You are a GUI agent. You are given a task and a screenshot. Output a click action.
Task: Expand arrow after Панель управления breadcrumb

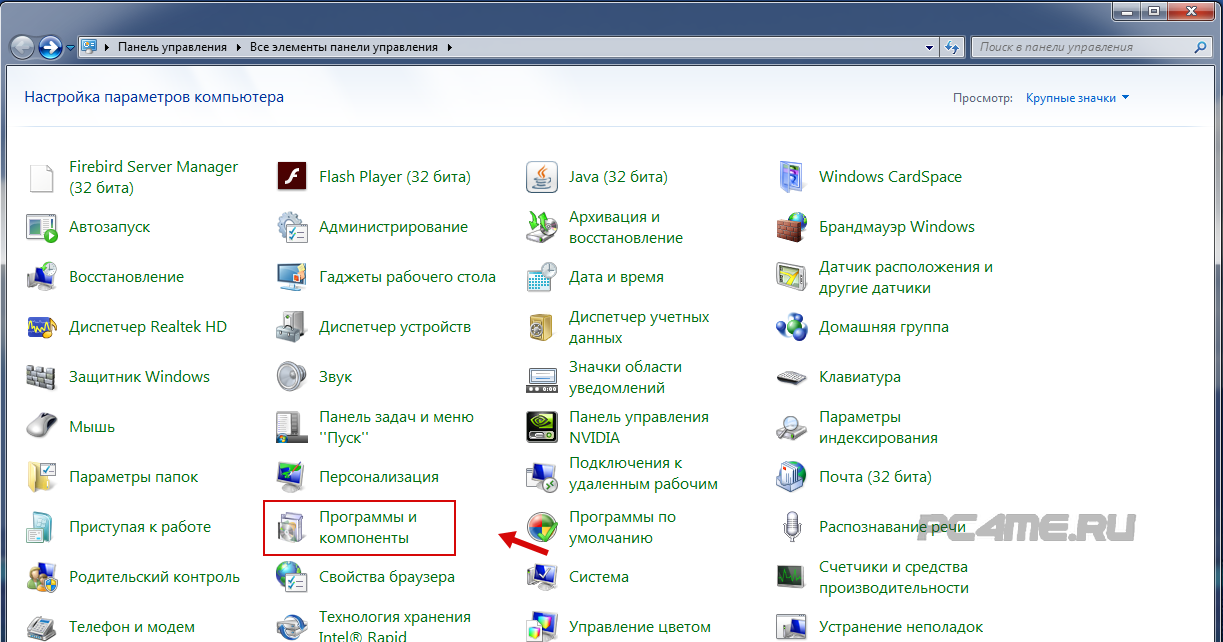click(x=237, y=47)
